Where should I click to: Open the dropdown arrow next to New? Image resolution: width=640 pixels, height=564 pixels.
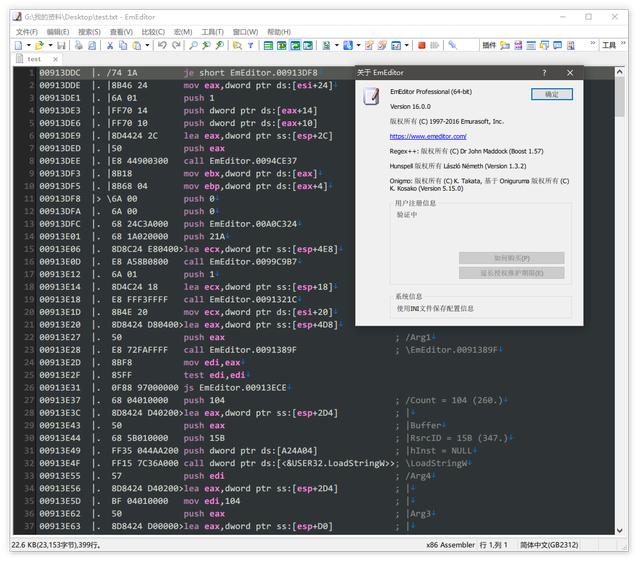pyautogui.click(x=29, y=45)
